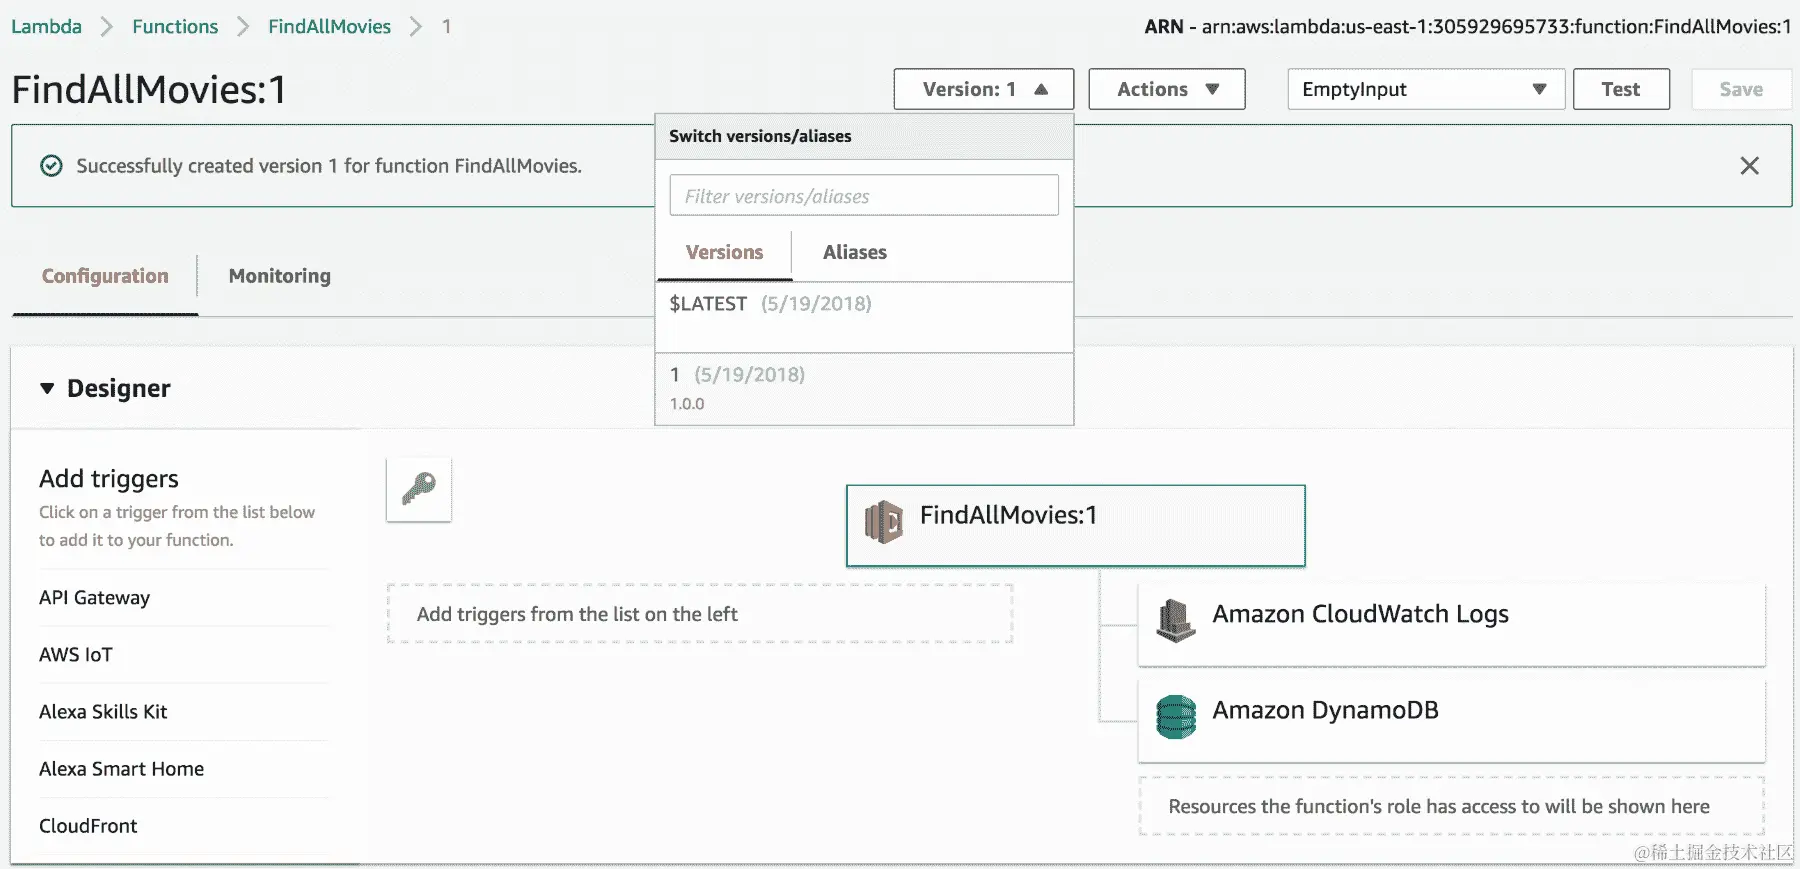Add CloudFront trigger
Viewport: 1800px width, 869px height.
pos(88,825)
